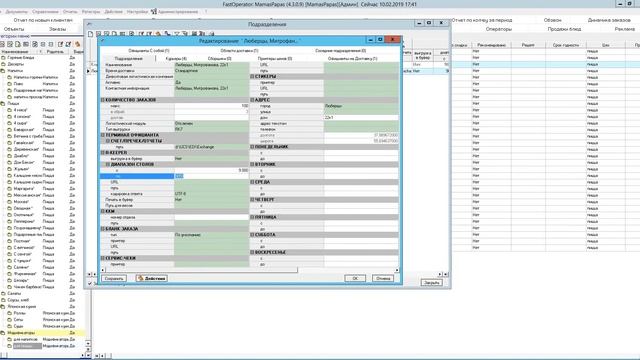Collapse the БЛАНК ЗАКАЗА section
The height and width of the screenshot is (360, 640).
[103, 229]
